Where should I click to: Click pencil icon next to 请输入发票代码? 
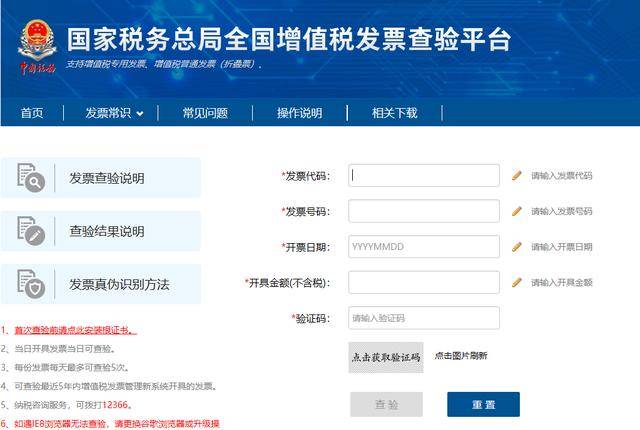point(517,175)
